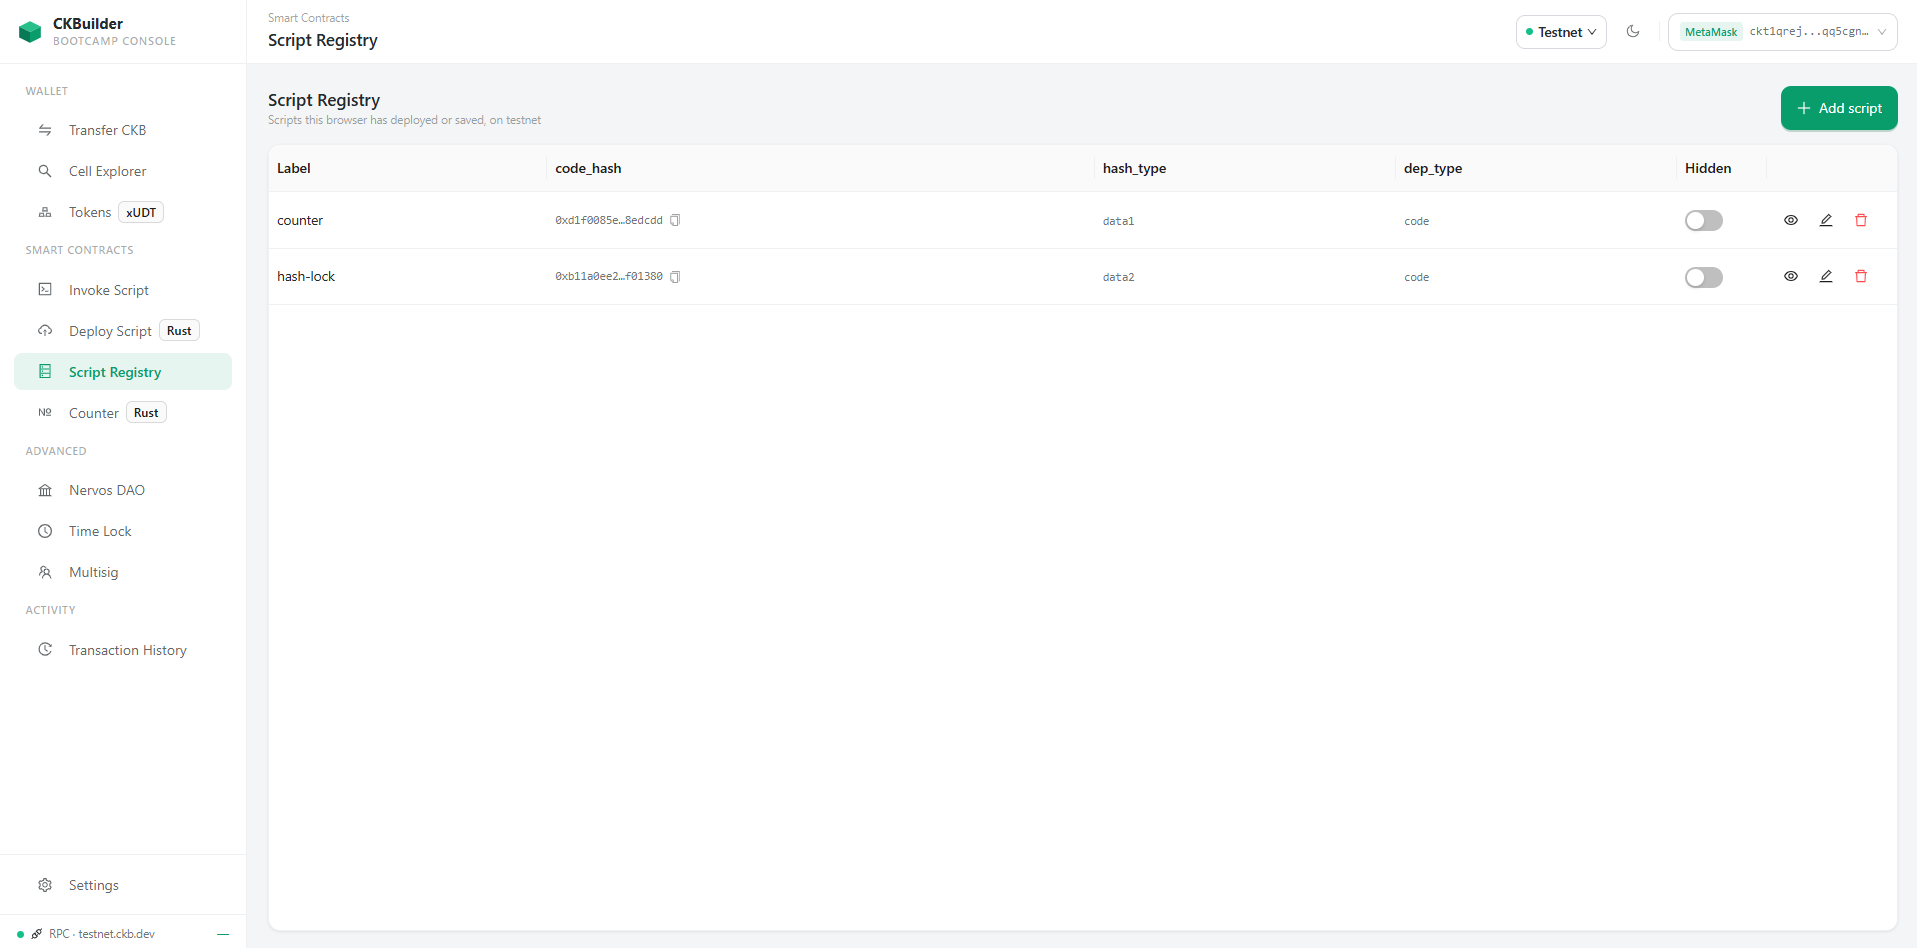1917x948 pixels.
Task: Delete the hash-lock script entry
Action: pyautogui.click(x=1861, y=276)
